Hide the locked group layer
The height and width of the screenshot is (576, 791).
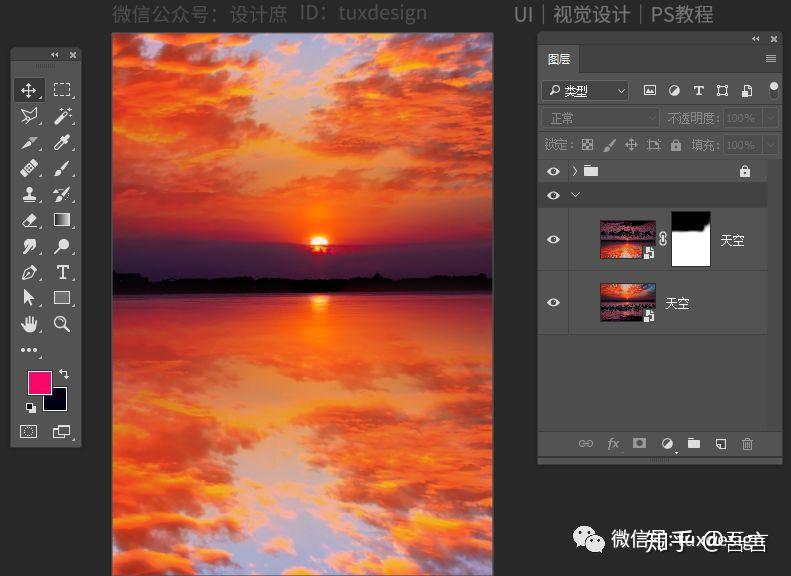click(x=553, y=171)
